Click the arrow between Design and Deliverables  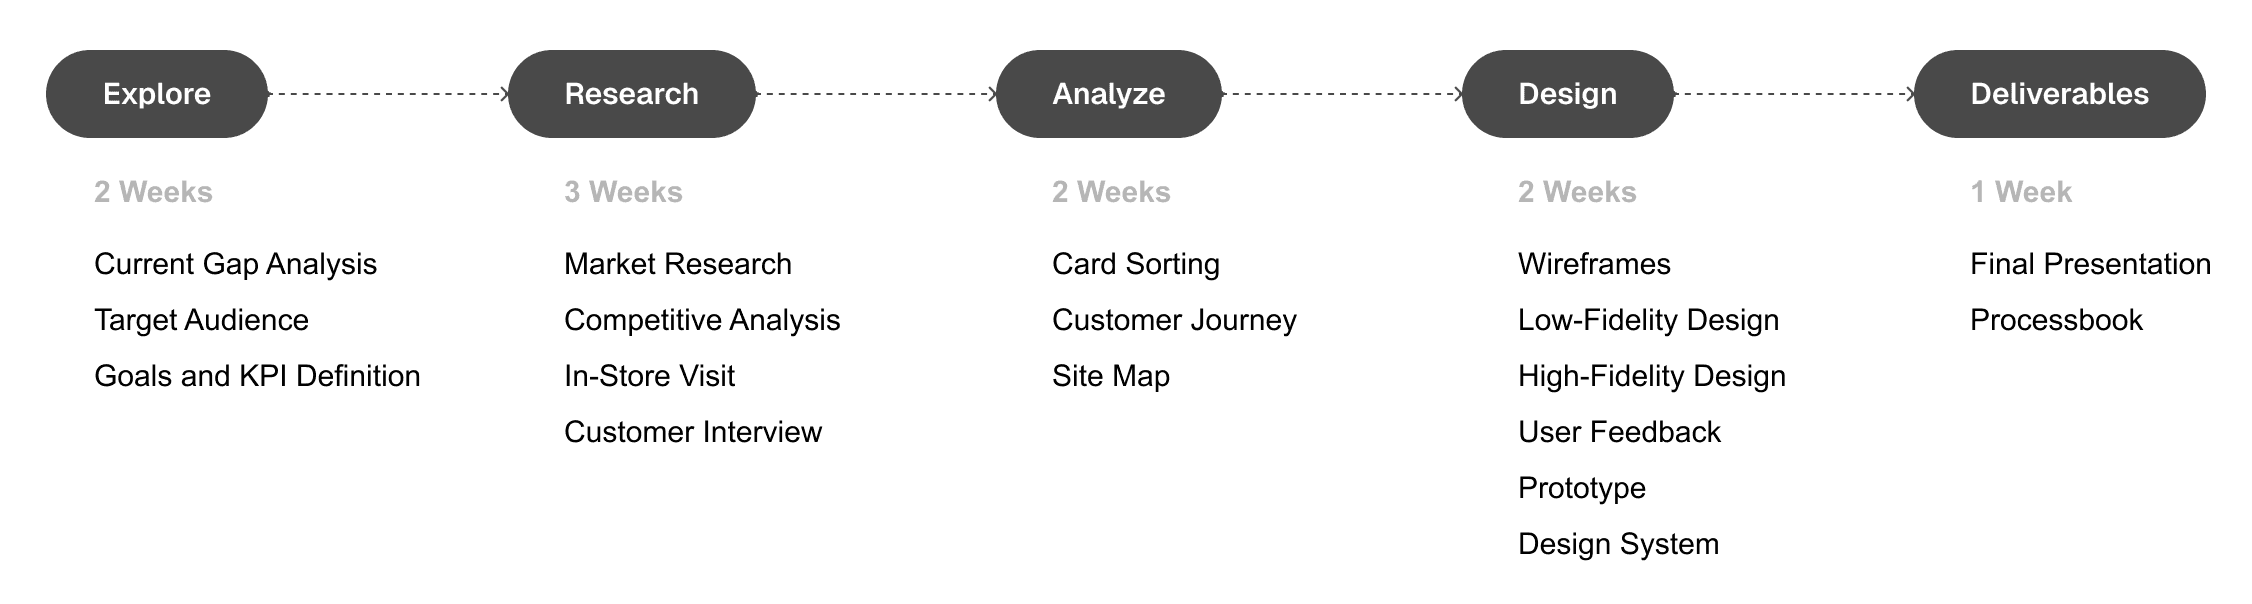point(1794,94)
